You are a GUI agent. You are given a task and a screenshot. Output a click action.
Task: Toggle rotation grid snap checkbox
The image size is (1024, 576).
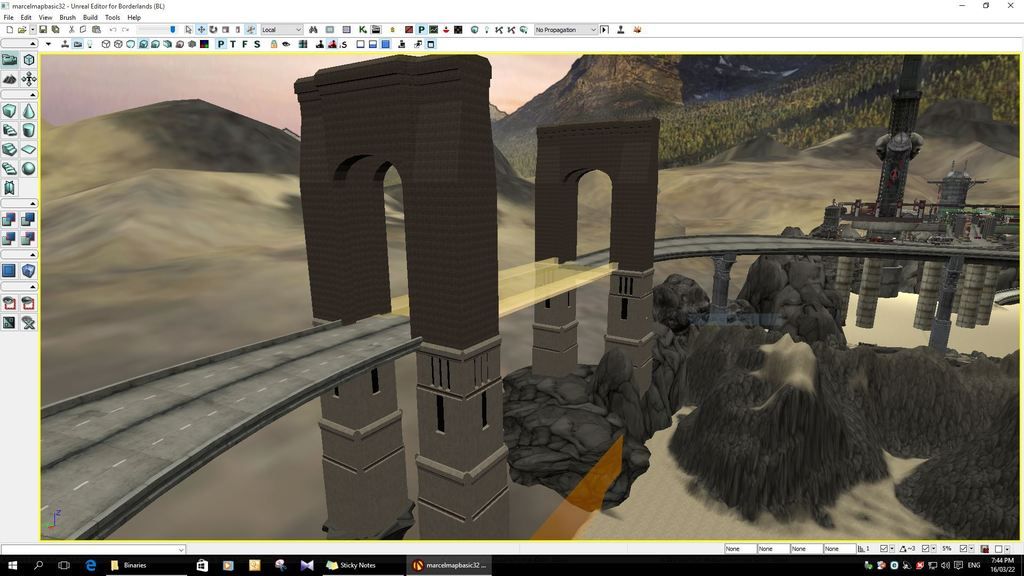(925, 549)
